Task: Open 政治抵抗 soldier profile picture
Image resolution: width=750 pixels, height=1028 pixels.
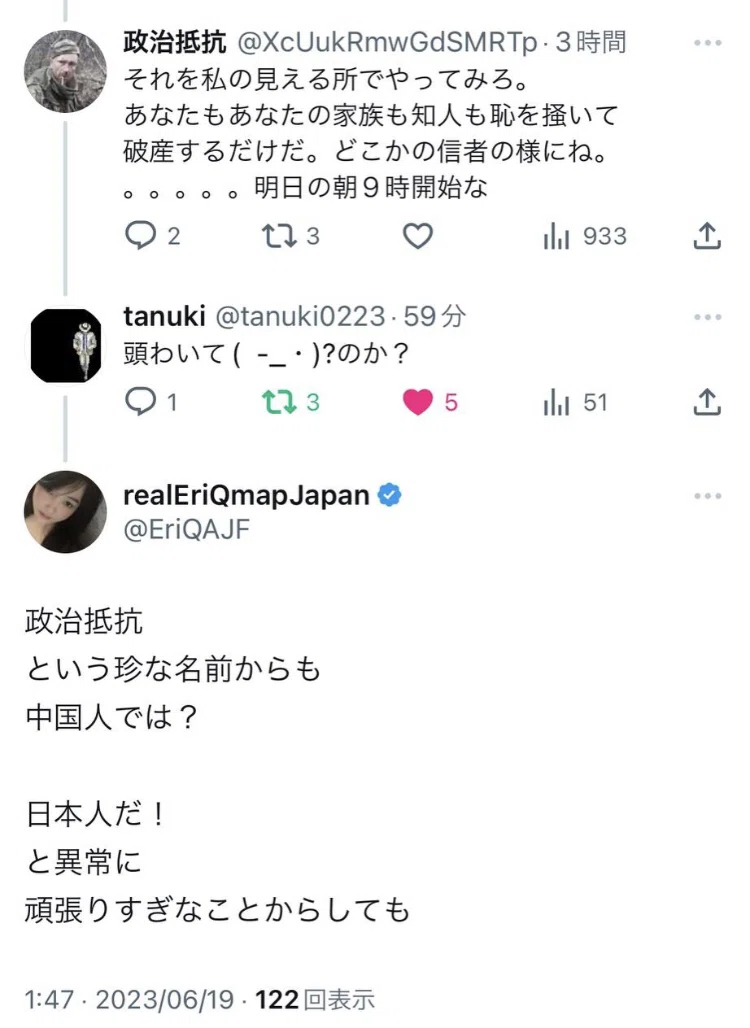Action: pyautogui.click(x=65, y=71)
